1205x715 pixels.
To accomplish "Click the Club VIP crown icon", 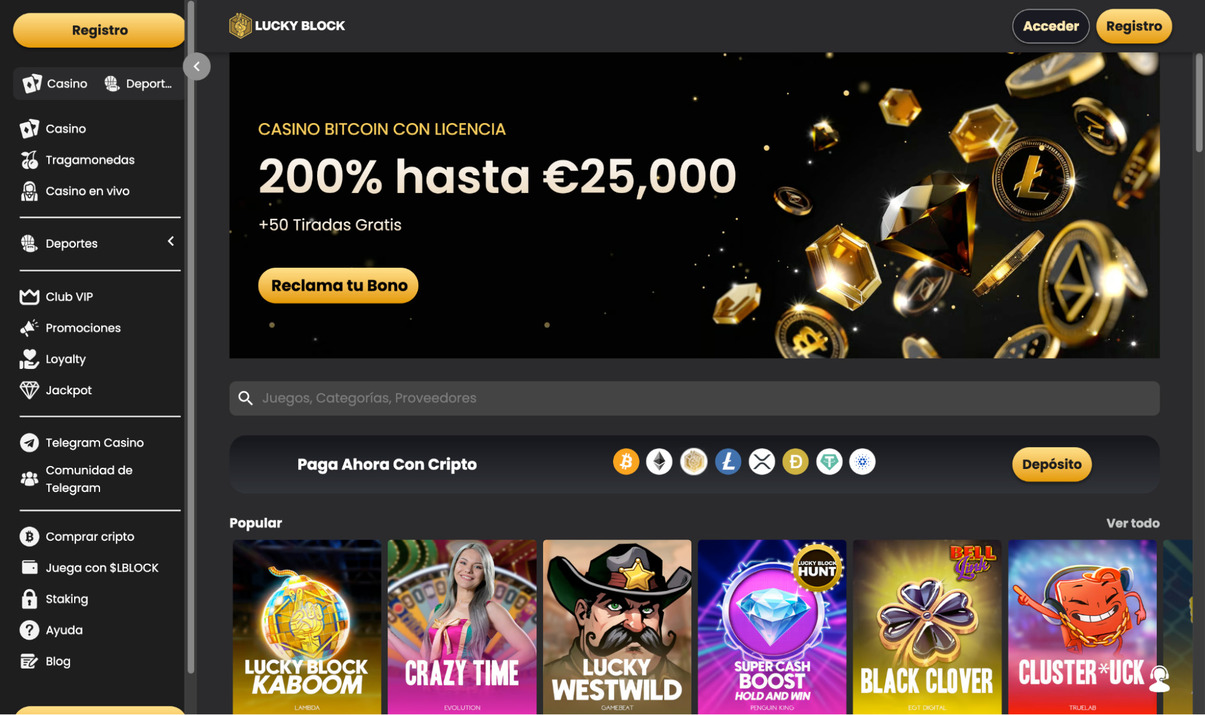I will (x=29, y=297).
